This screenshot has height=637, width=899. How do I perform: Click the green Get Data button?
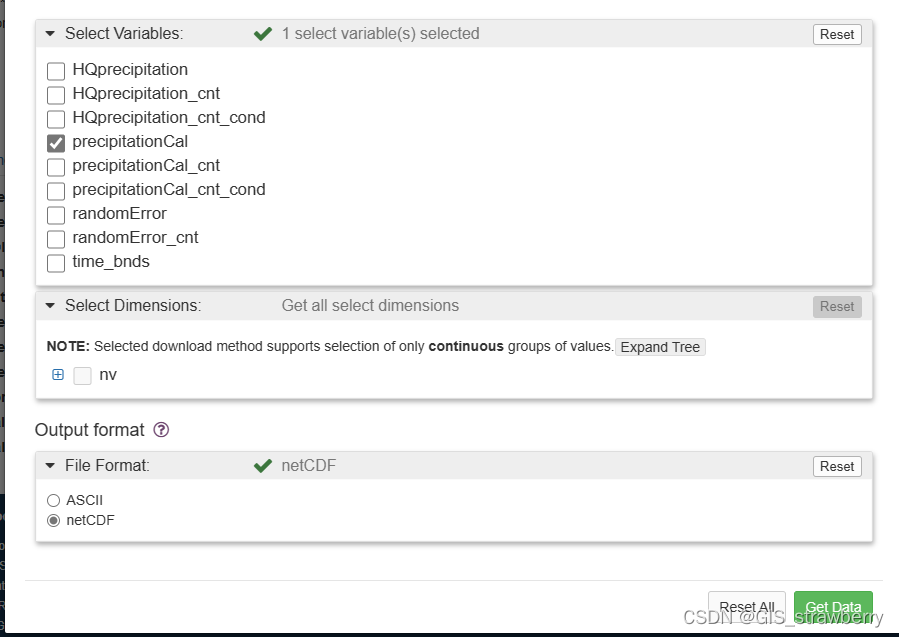point(833,607)
